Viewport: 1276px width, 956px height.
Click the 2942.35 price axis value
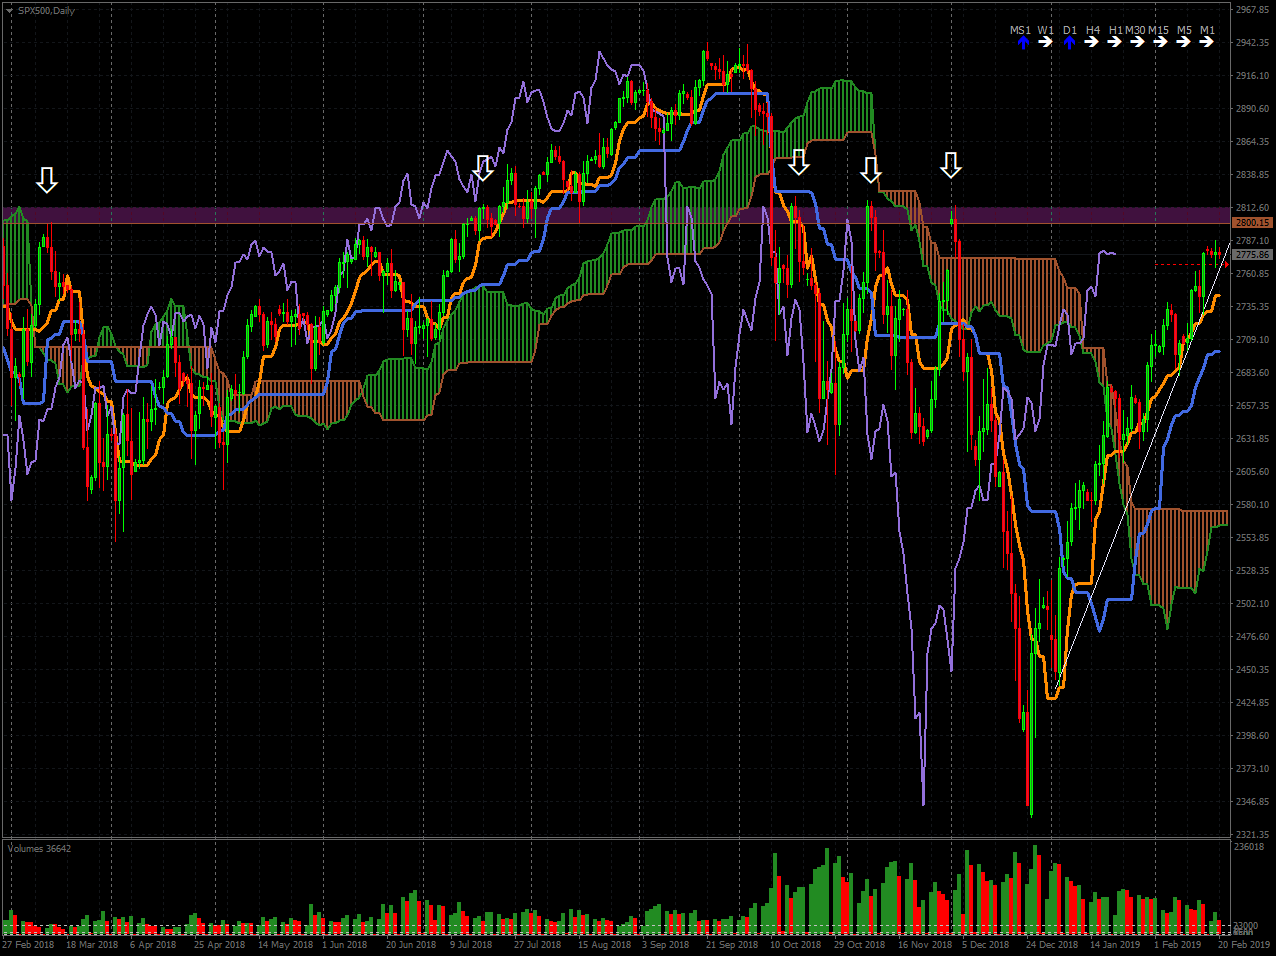1252,43
